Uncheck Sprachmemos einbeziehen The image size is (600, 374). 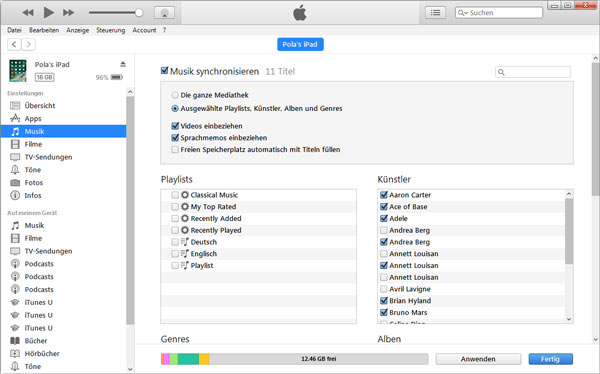click(x=175, y=138)
